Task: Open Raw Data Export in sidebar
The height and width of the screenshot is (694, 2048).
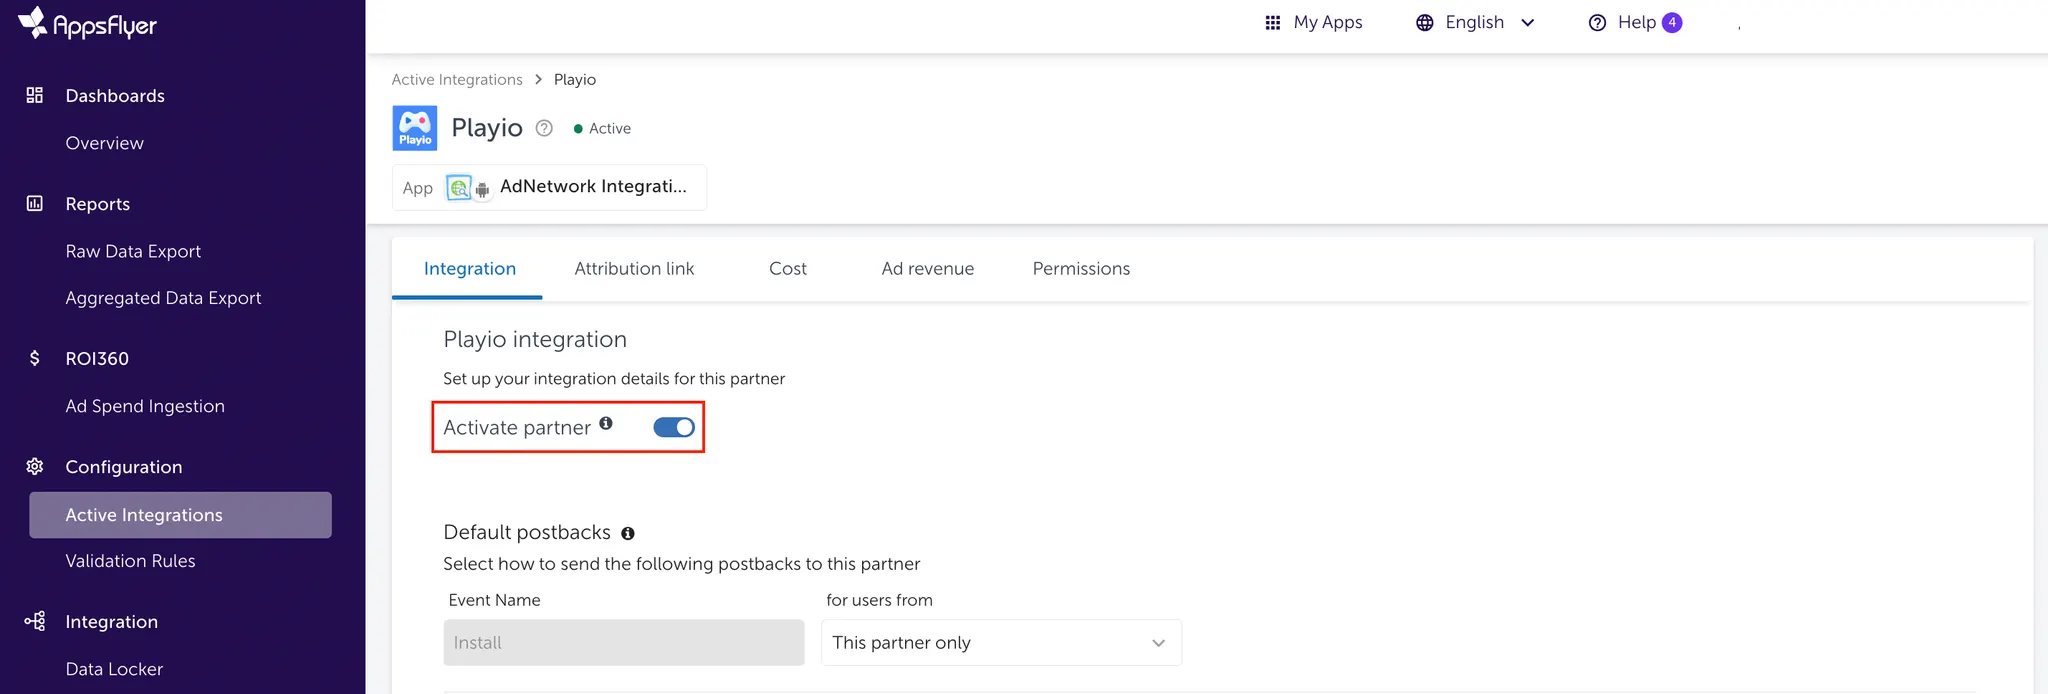Action: [133, 251]
